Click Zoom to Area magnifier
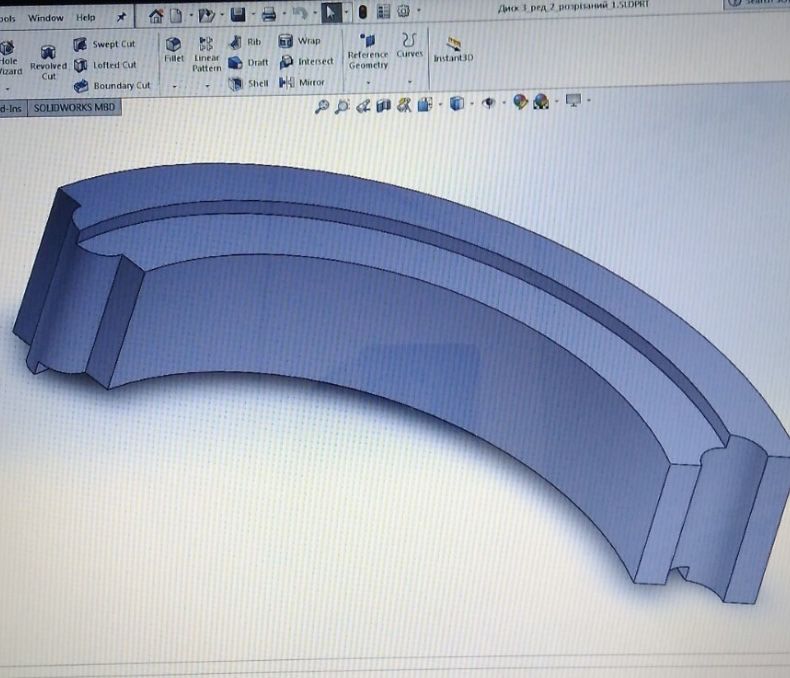Screen dimensions: 790x678 coord(342,106)
